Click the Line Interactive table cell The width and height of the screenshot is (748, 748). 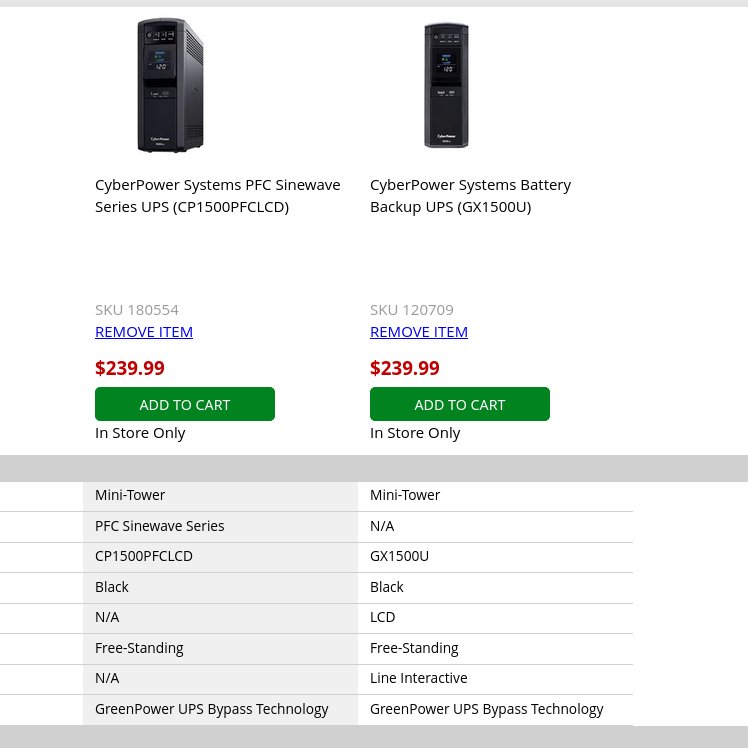(x=495, y=678)
